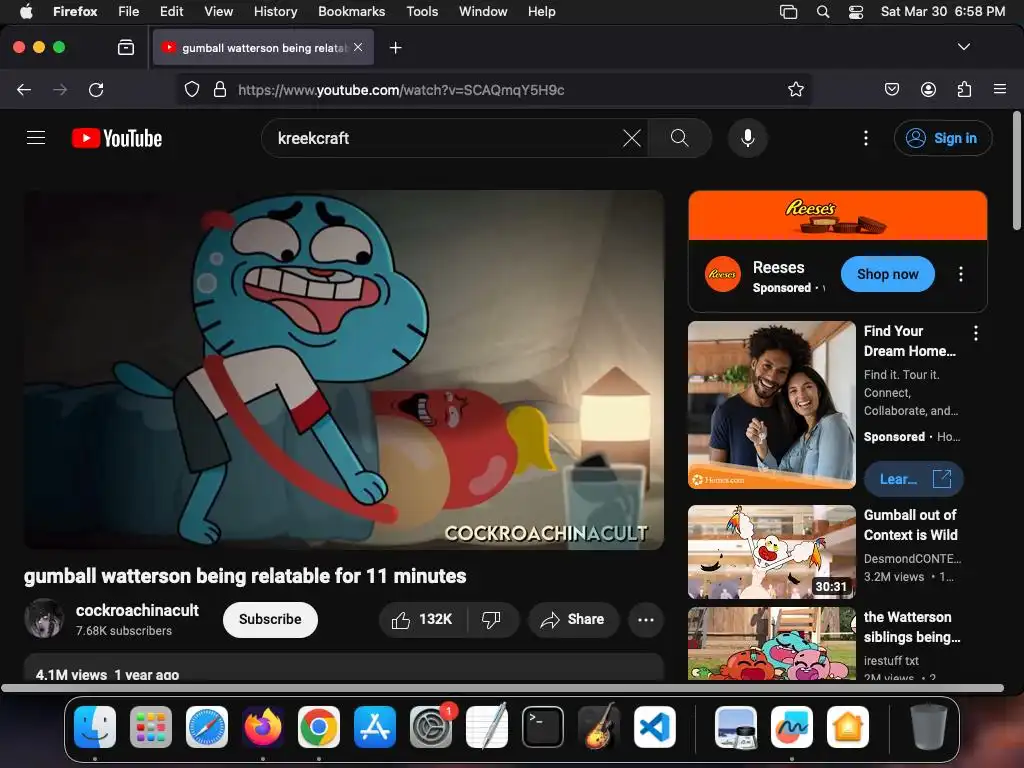1024x768 pixels.
Task: Sign in to YouTube
Action: [x=943, y=138]
